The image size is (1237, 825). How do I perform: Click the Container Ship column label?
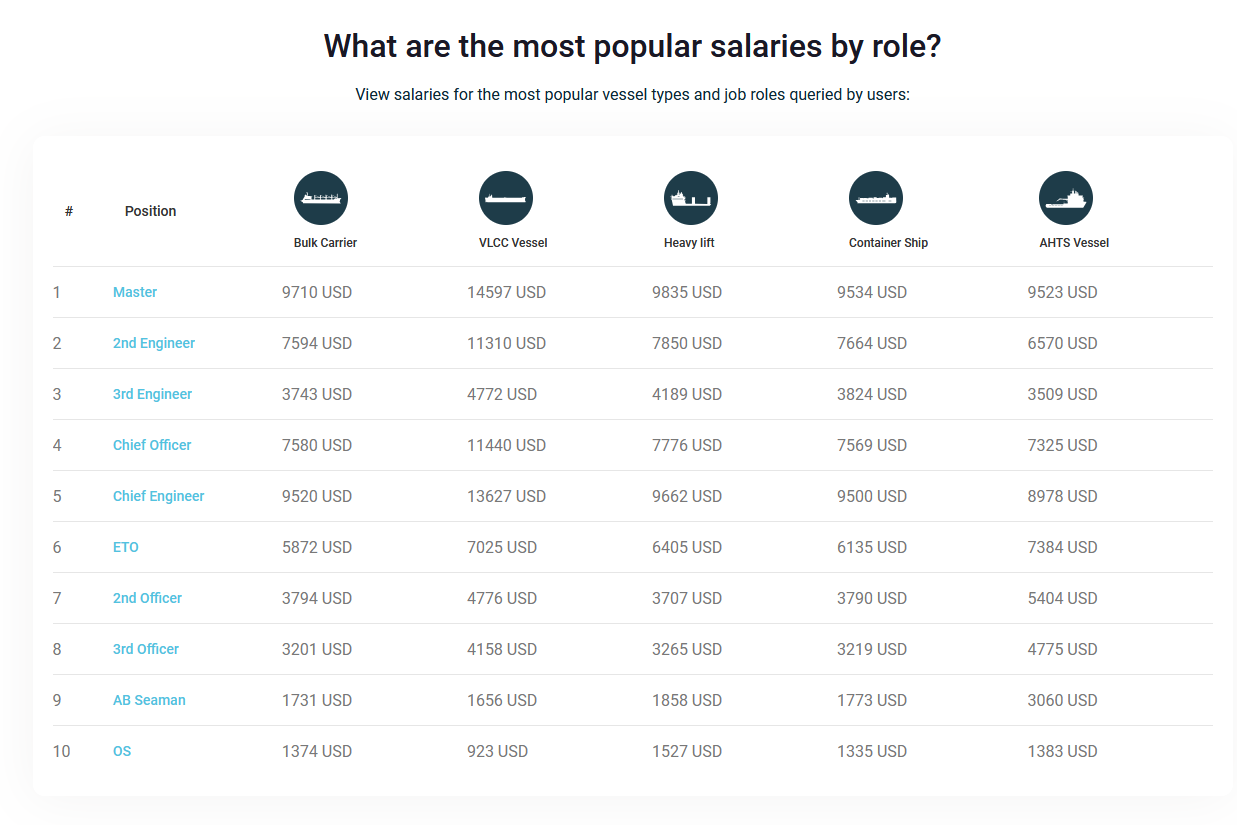pos(888,243)
